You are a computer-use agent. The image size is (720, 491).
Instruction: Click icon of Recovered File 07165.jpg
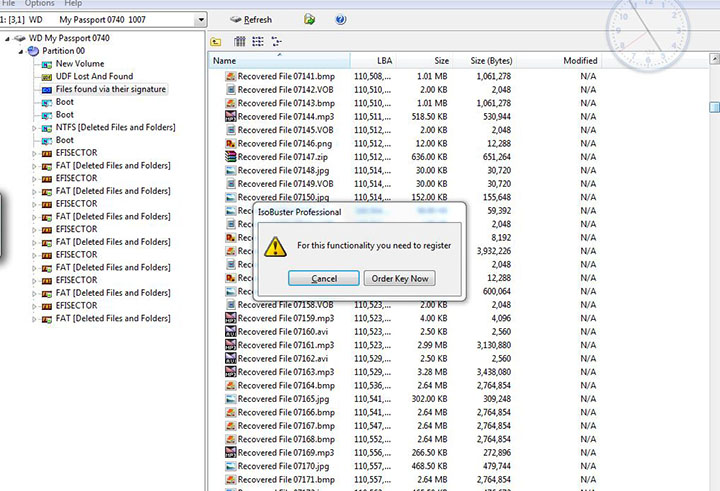click(231, 399)
